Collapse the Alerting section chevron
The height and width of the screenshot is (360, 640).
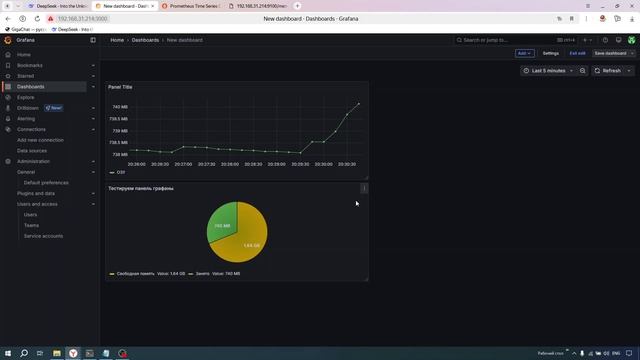point(93,119)
